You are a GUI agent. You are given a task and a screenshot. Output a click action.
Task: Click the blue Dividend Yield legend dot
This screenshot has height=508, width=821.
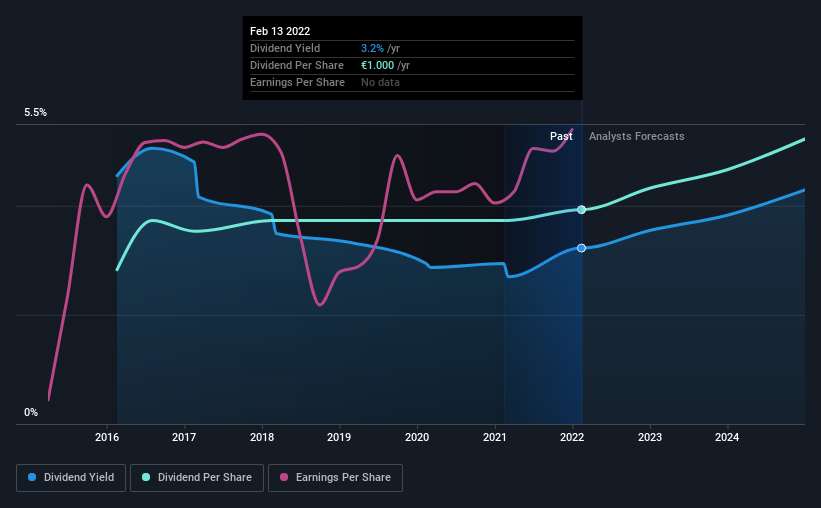[32, 477]
